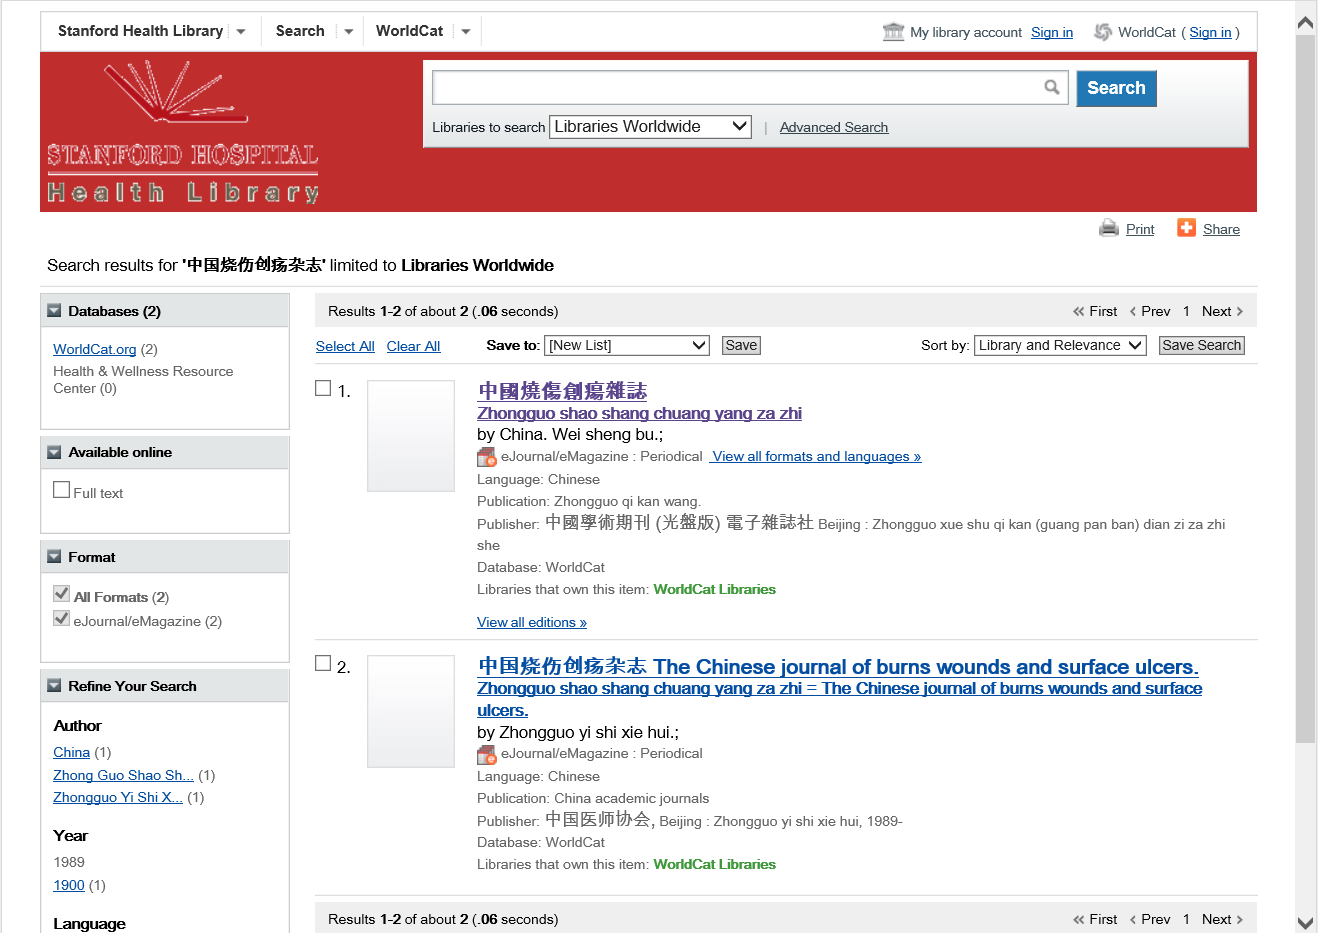
Task: Click the page vertical scrollbar down arrow
Action: click(x=1305, y=922)
